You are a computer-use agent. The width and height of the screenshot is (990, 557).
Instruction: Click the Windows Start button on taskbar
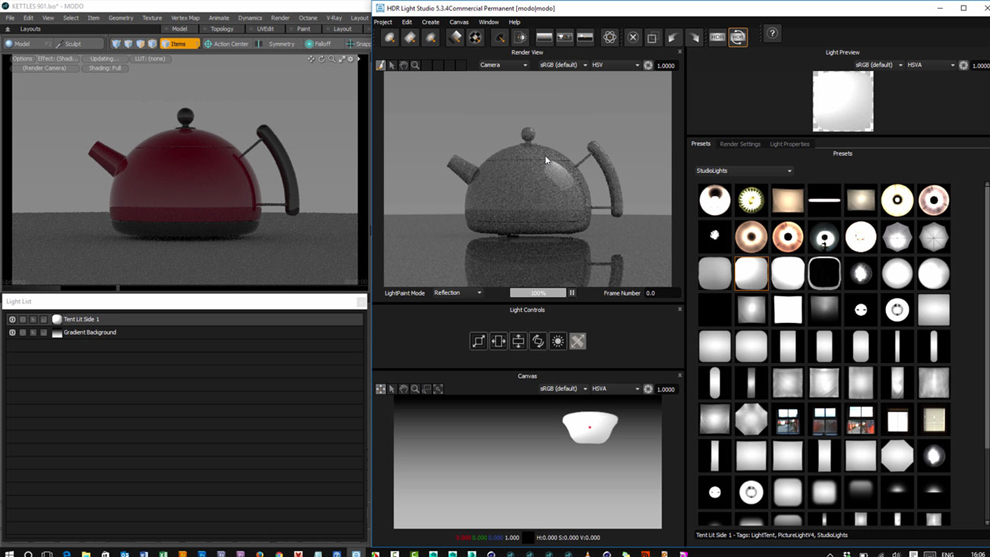pyautogui.click(x=9, y=554)
